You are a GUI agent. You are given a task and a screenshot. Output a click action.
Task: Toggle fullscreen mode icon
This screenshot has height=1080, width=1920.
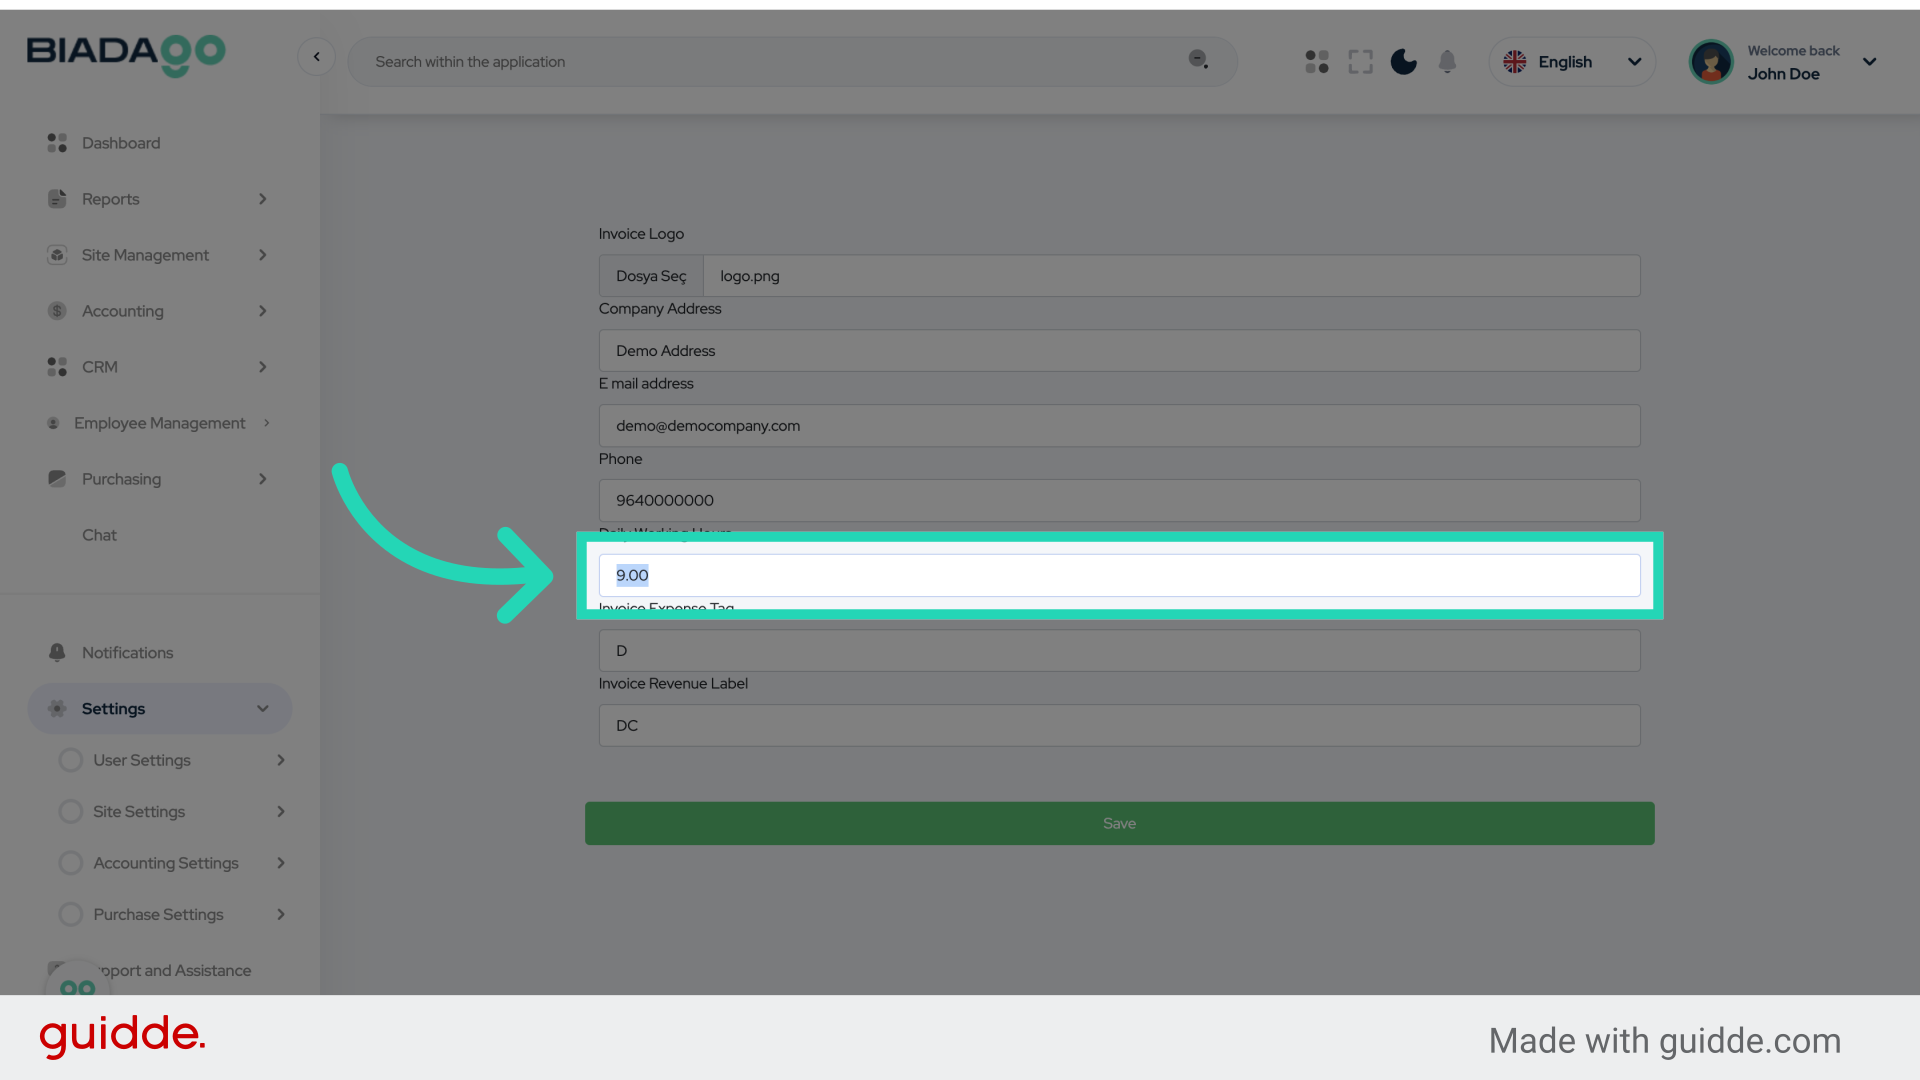[1360, 62]
